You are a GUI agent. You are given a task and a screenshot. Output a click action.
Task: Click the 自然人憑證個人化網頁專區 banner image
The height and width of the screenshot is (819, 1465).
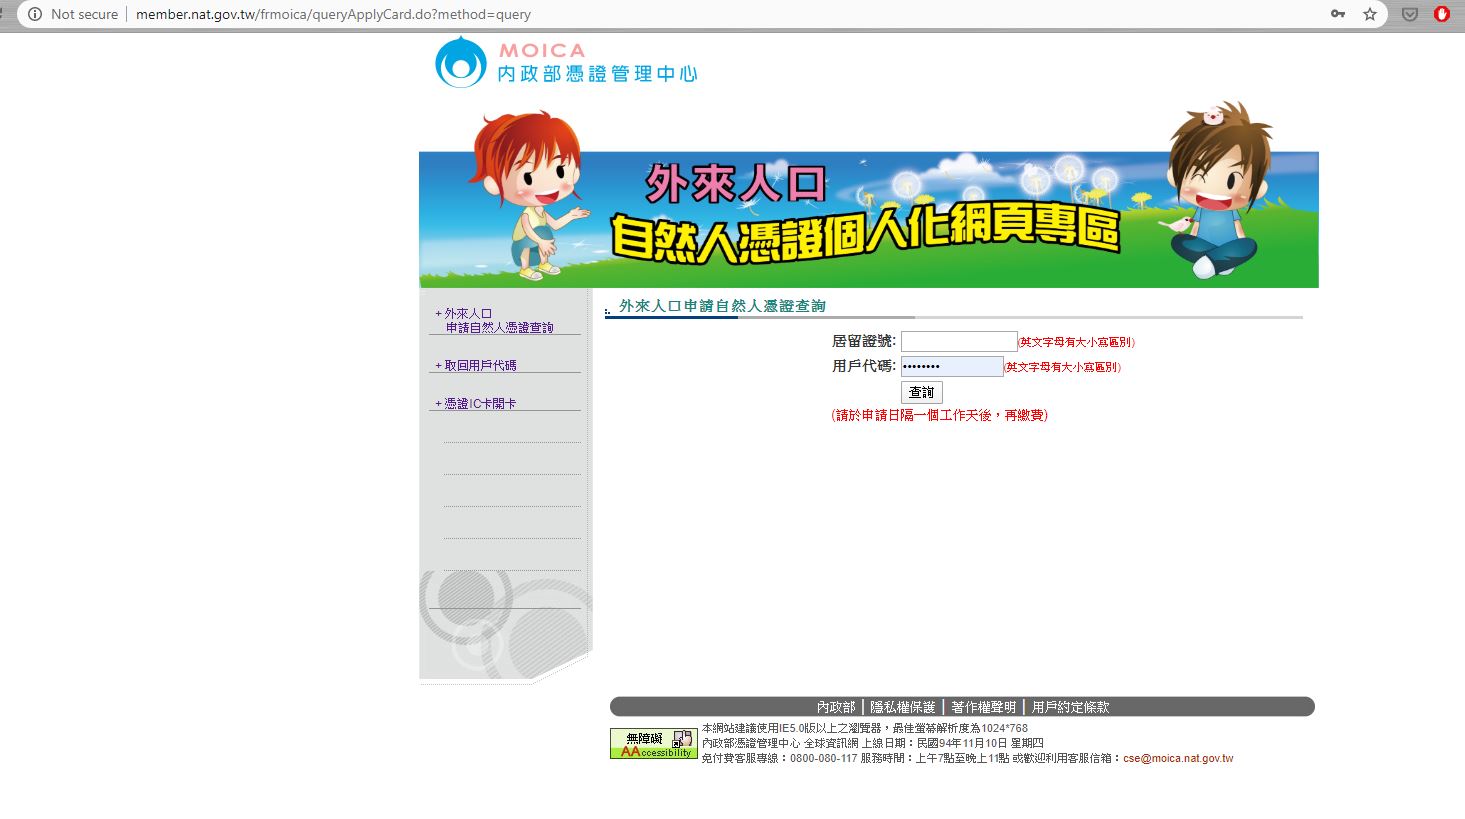(868, 220)
